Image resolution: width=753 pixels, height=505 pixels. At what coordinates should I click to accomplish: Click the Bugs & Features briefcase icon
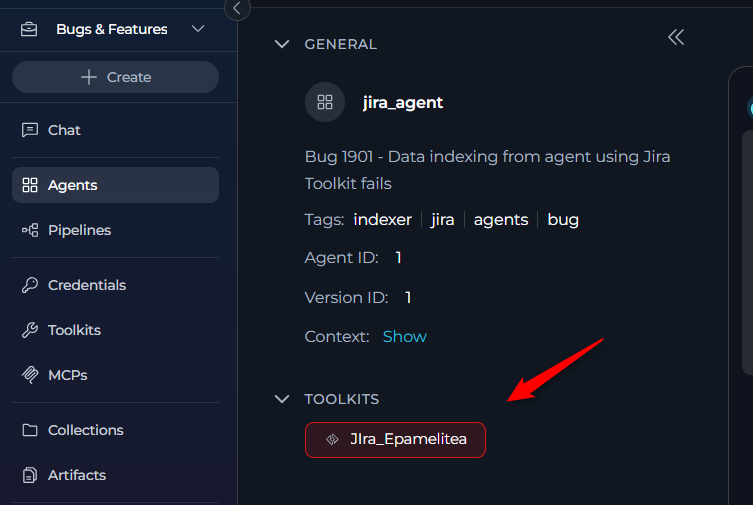pos(28,29)
